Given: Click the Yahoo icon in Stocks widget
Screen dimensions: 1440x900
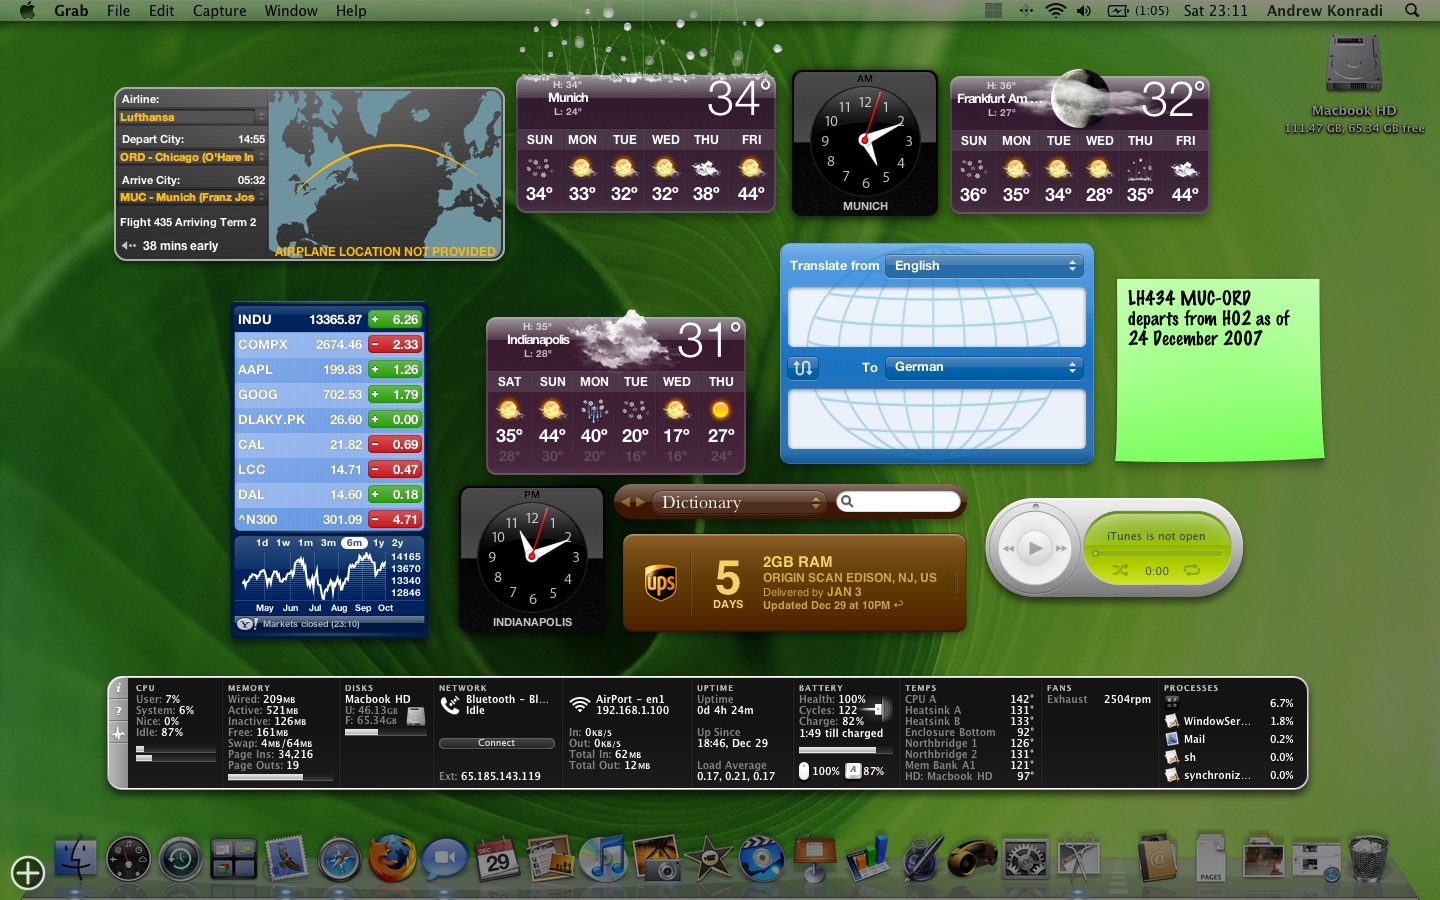Looking at the screenshot, I should coord(246,623).
